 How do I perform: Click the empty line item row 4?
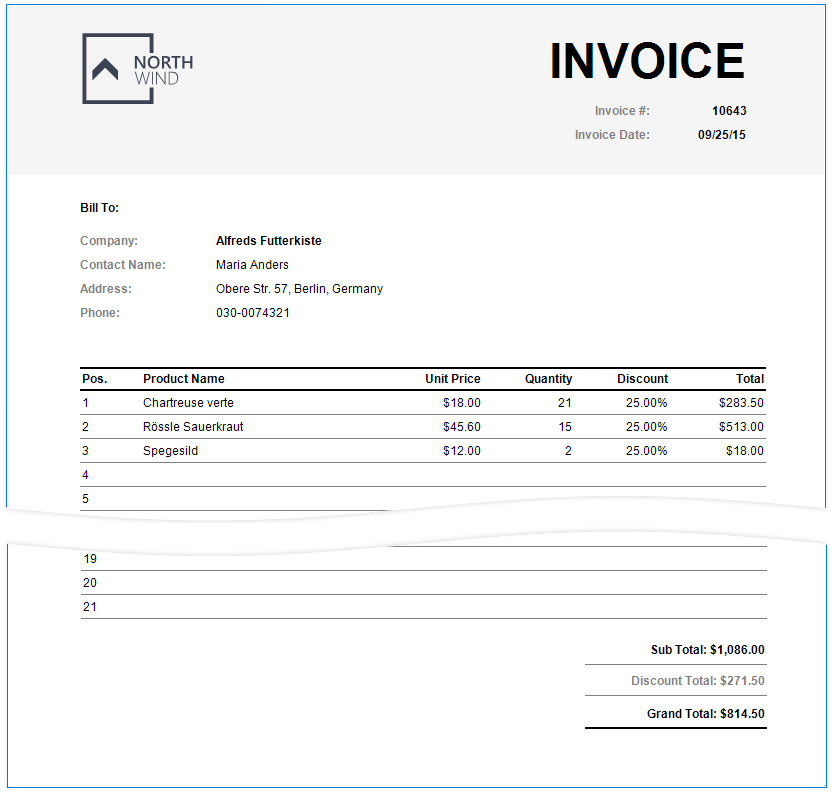pyautogui.click(x=400, y=474)
